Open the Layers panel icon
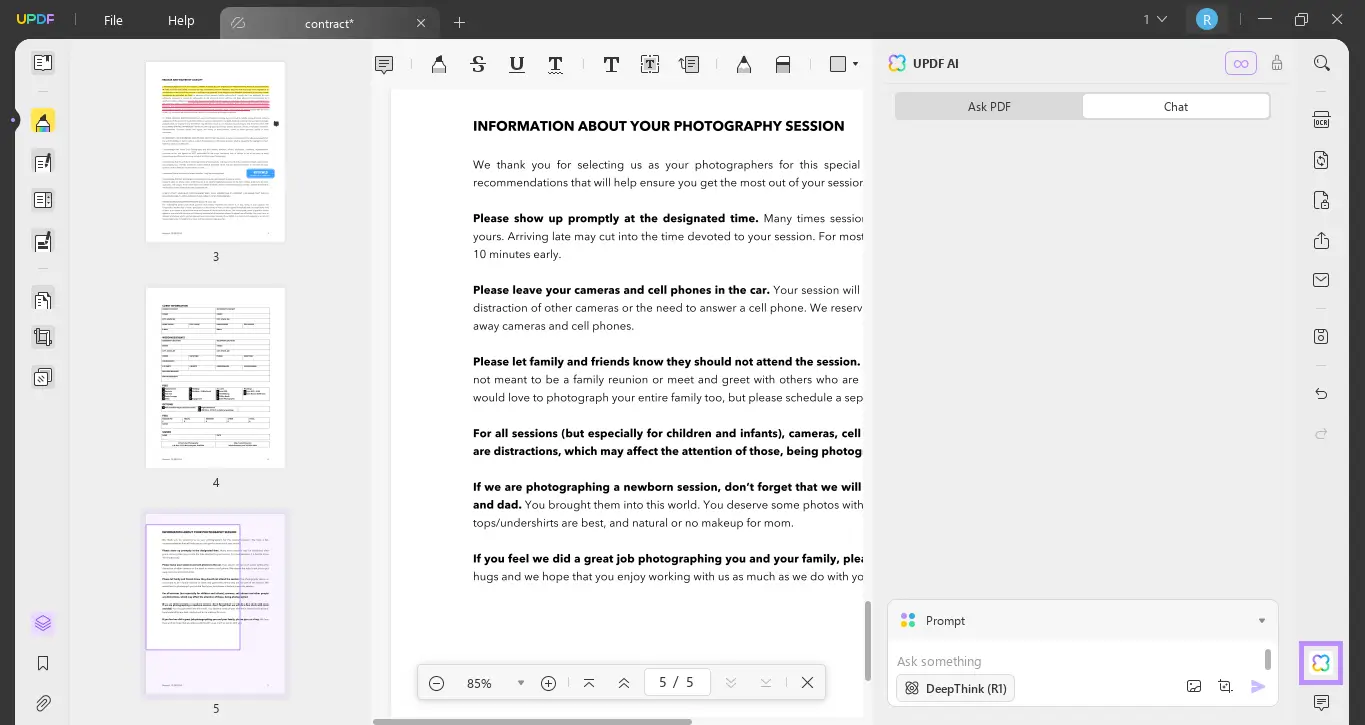 (43, 623)
